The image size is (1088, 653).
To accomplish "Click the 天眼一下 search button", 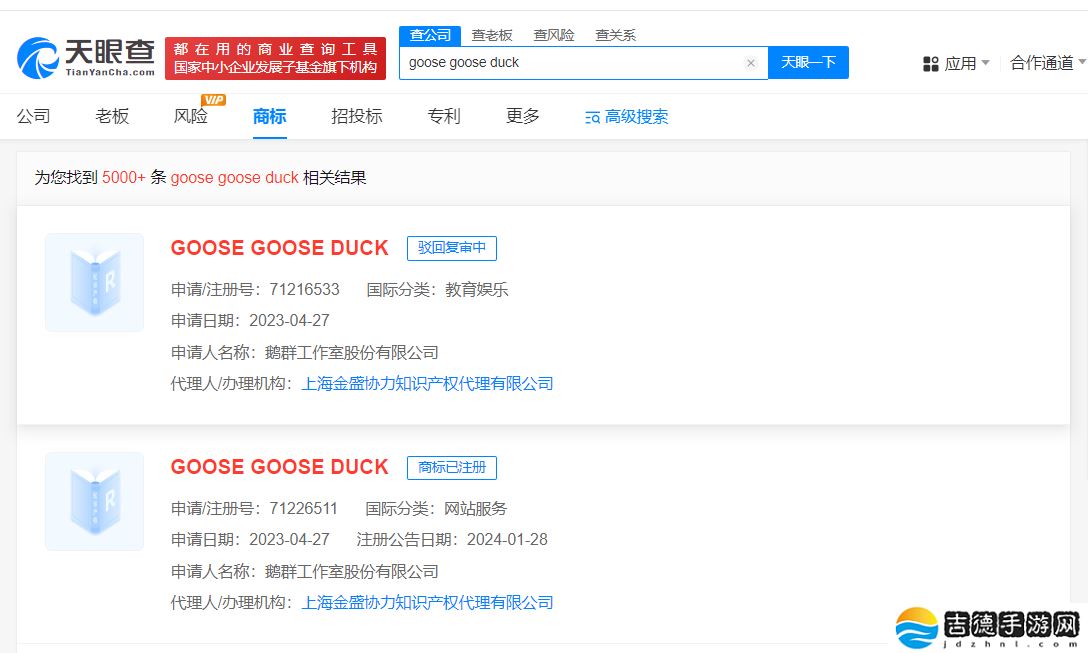I will 808,62.
